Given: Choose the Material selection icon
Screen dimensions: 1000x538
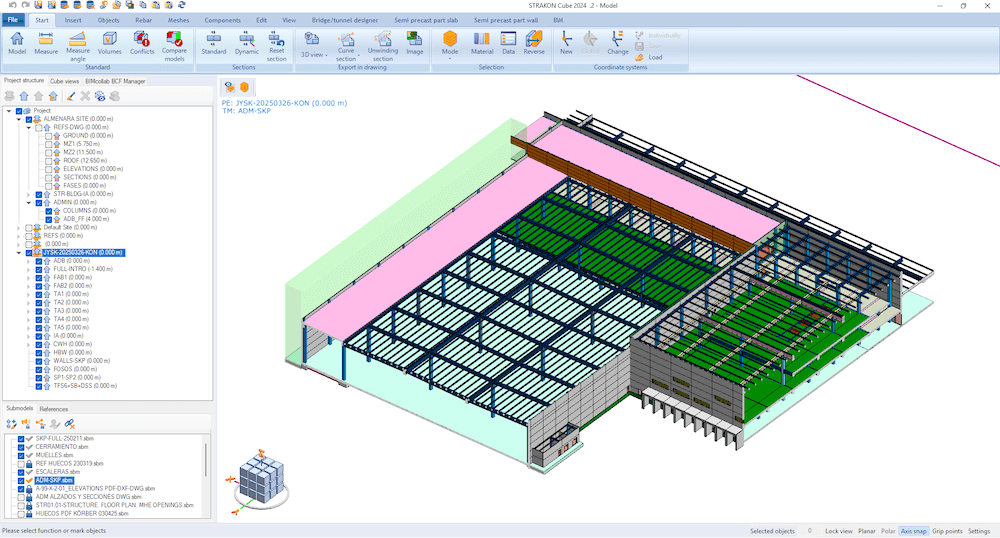Looking at the screenshot, I should tap(482, 43).
